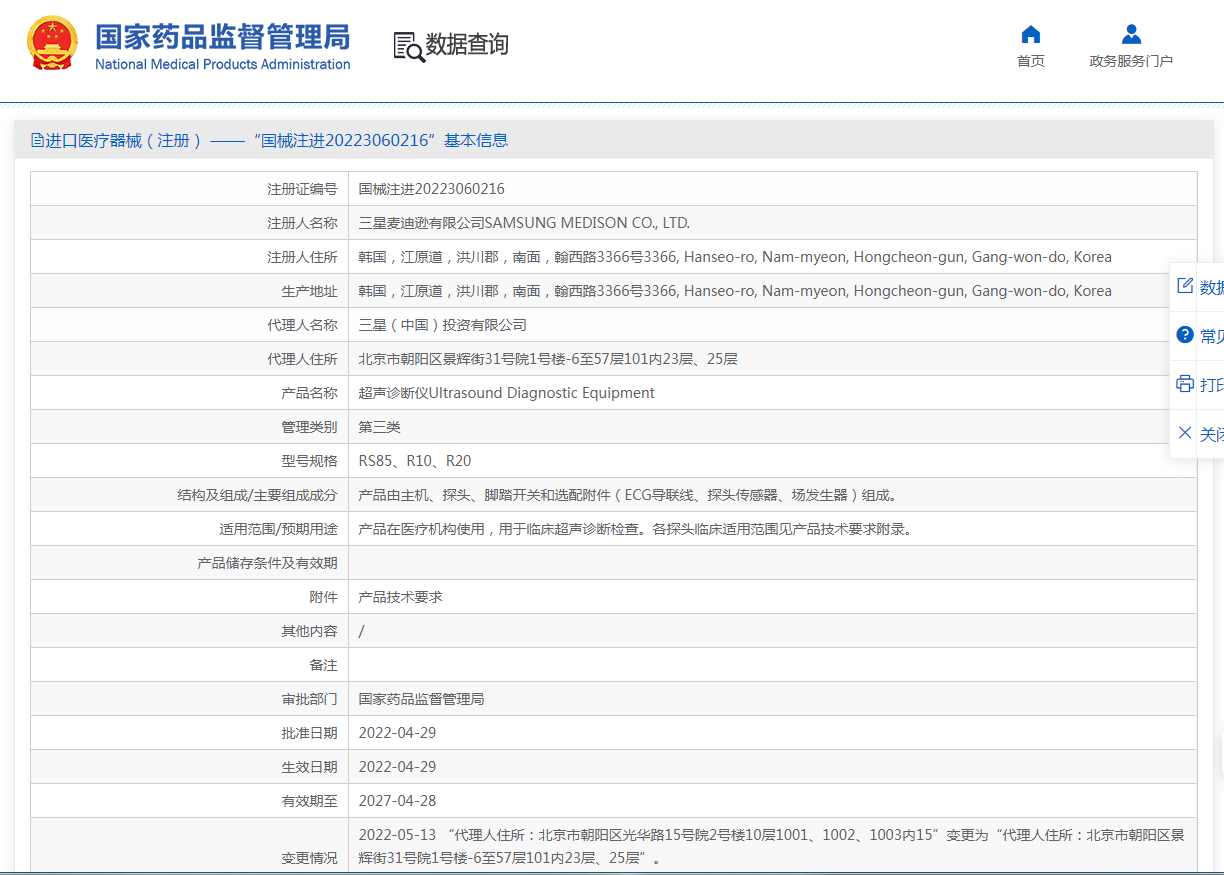Open 政务服务门户 user icon

pos(1131,35)
